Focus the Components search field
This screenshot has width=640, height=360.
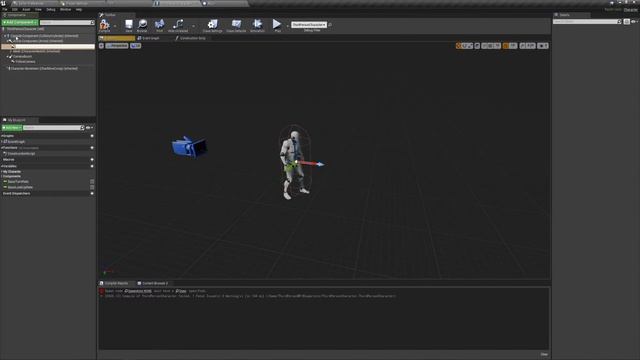[67, 22]
